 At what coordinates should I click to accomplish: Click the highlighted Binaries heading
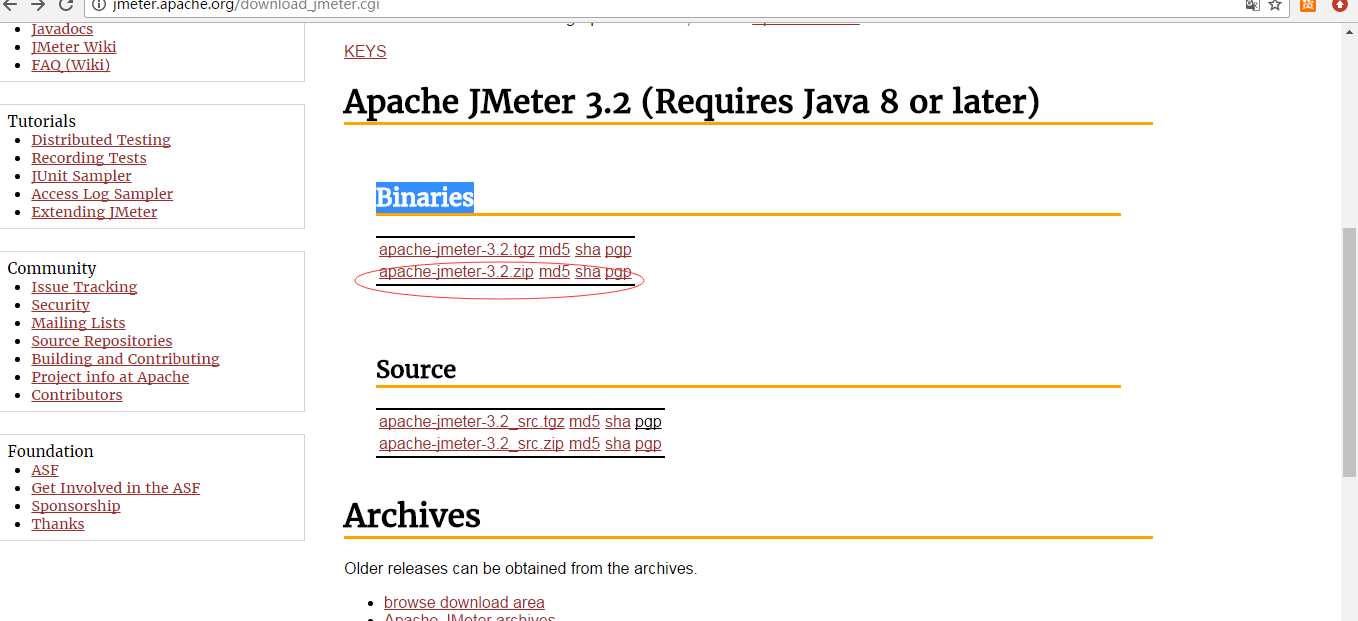pyautogui.click(x=424, y=198)
